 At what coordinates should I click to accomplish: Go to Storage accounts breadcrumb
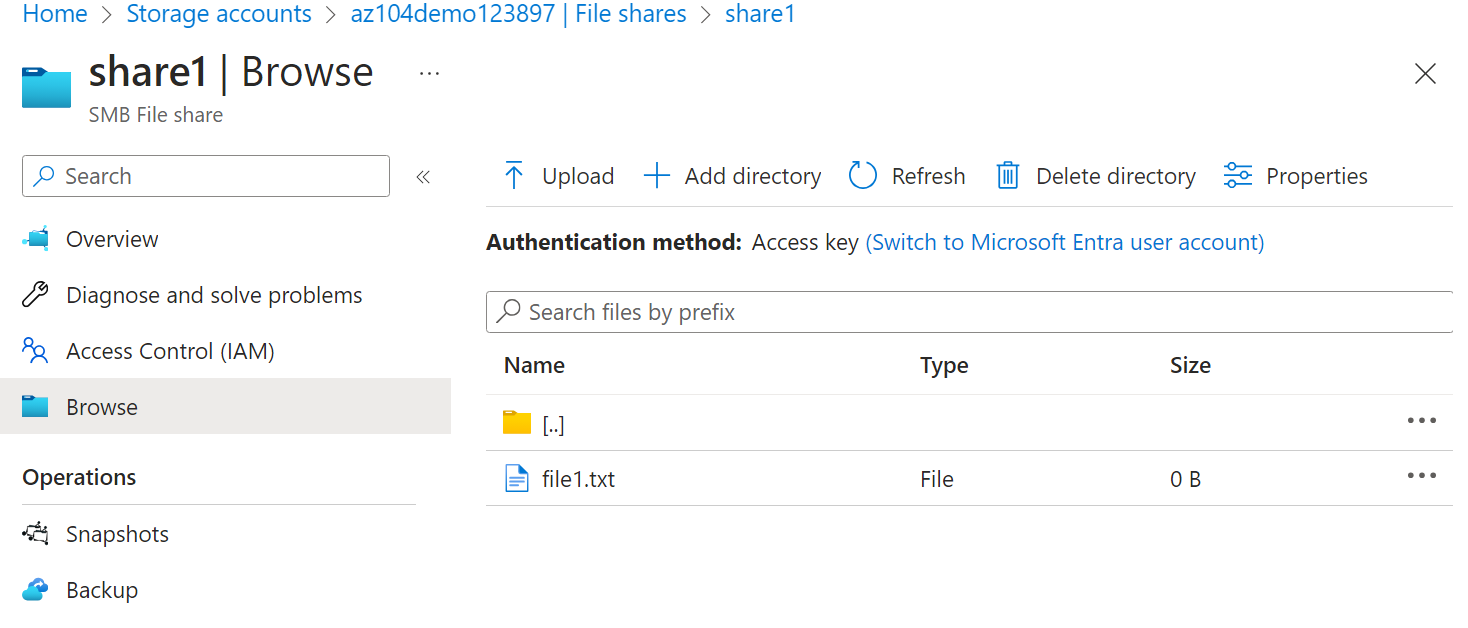coord(219,14)
